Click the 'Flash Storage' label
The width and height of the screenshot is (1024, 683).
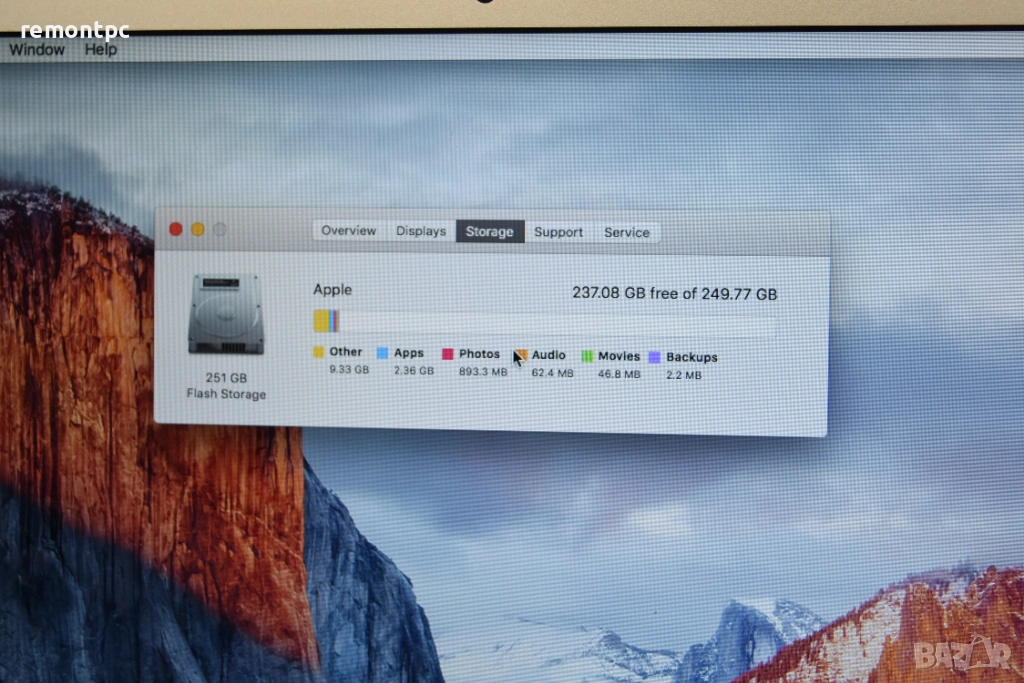226,394
